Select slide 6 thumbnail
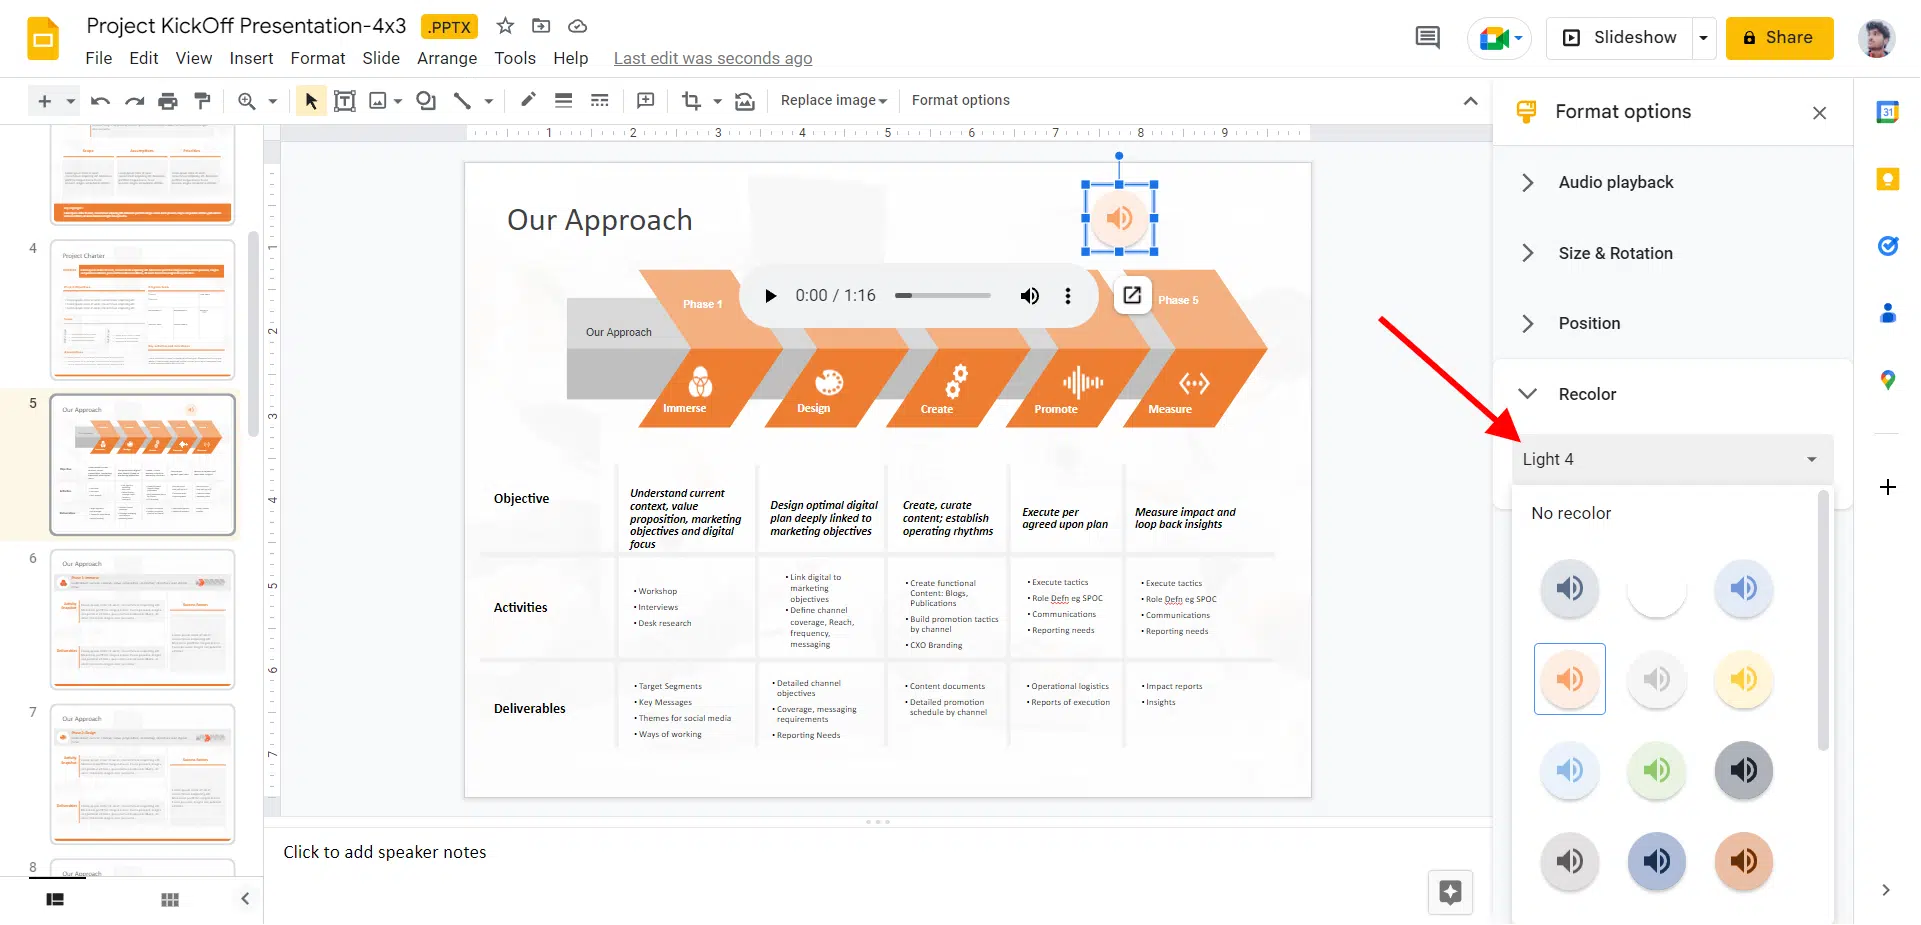Screen dimensions: 1921x925 [143, 619]
